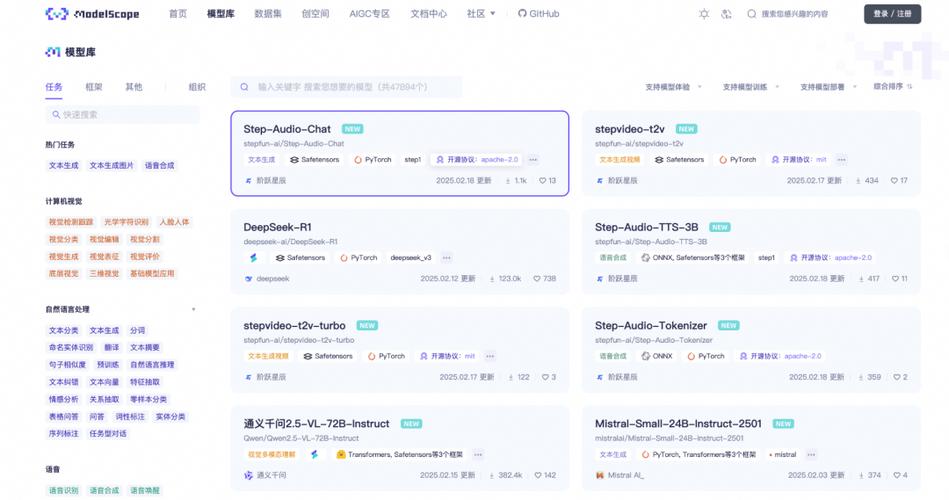Click the 登录 / 注册 button
Image resolution: width=949 pixels, height=500 pixels.
pyautogui.click(x=892, y=14)
